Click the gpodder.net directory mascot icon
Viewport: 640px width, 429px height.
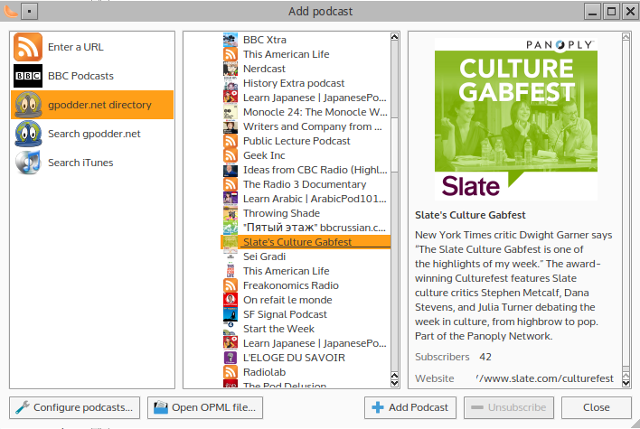click(x=28, y=104)
